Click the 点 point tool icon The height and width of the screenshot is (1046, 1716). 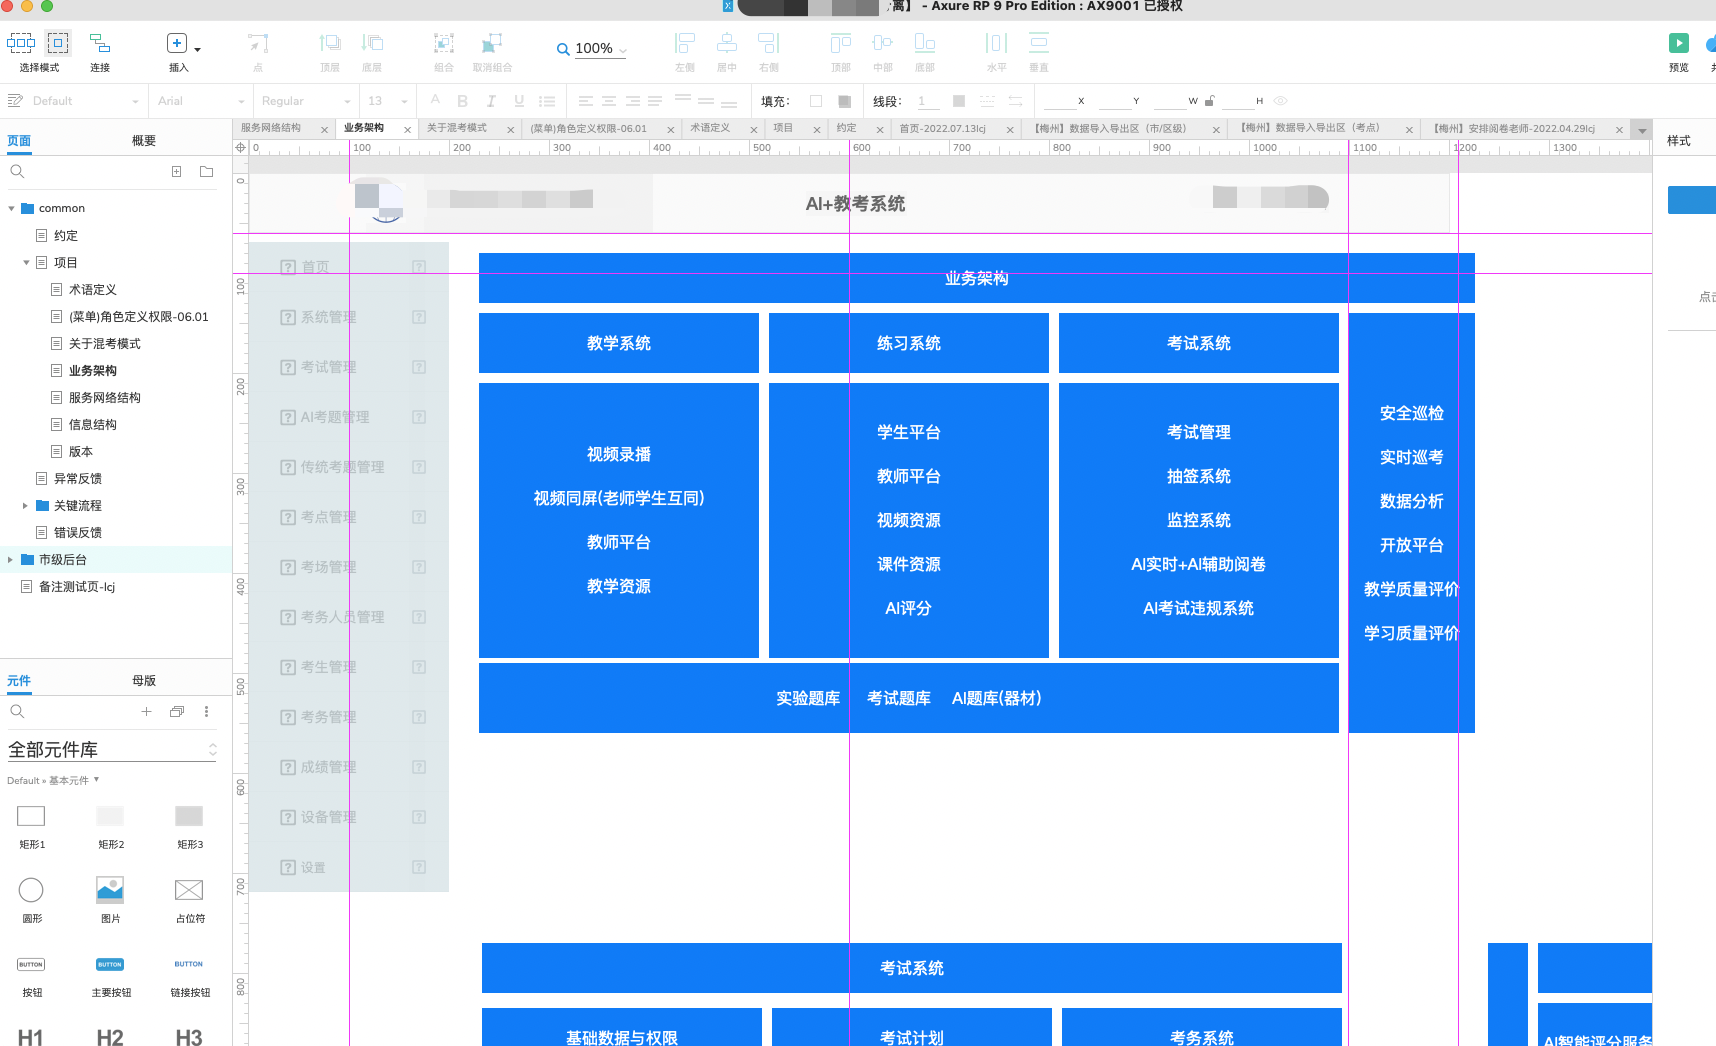258,43
